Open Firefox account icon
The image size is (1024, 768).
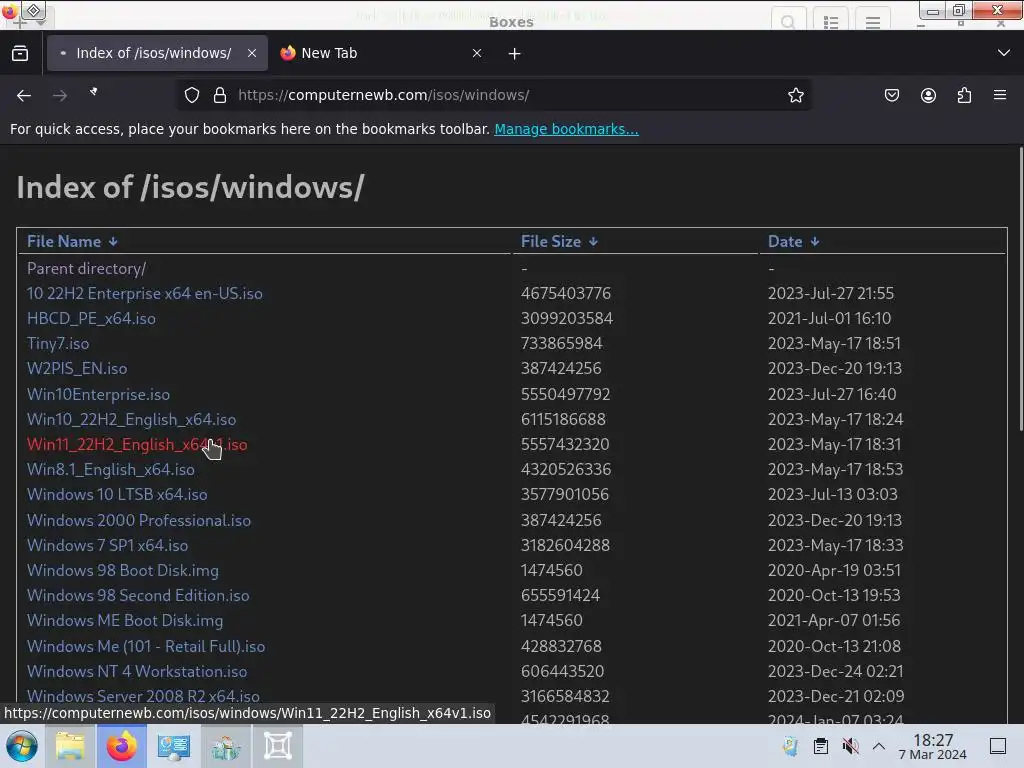click(928, 95)
